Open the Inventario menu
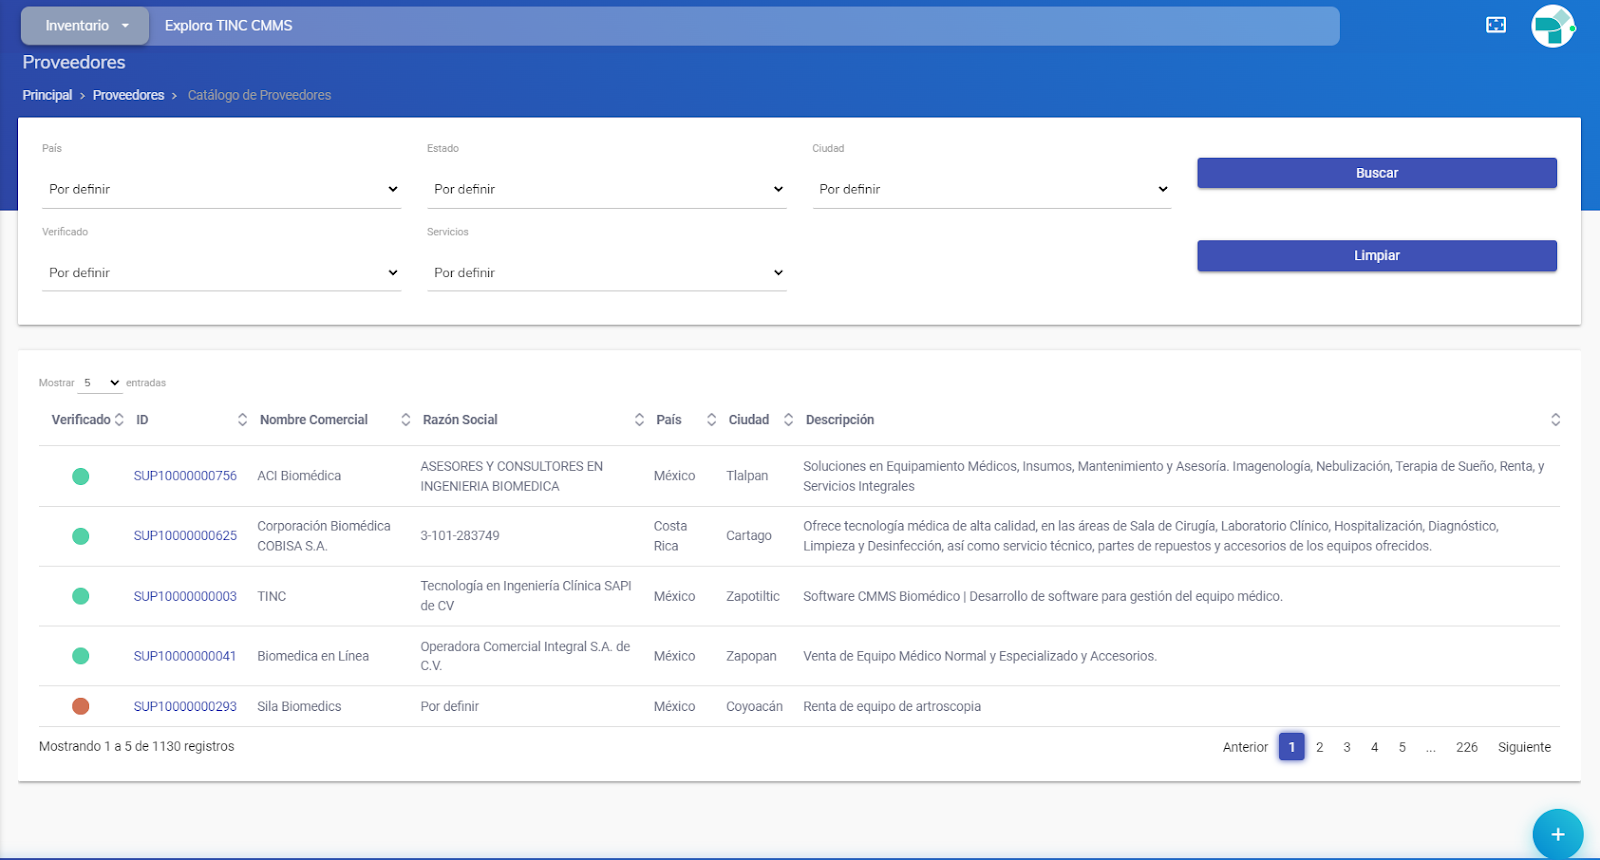1600x860 pixels. [x=86, y=26]
